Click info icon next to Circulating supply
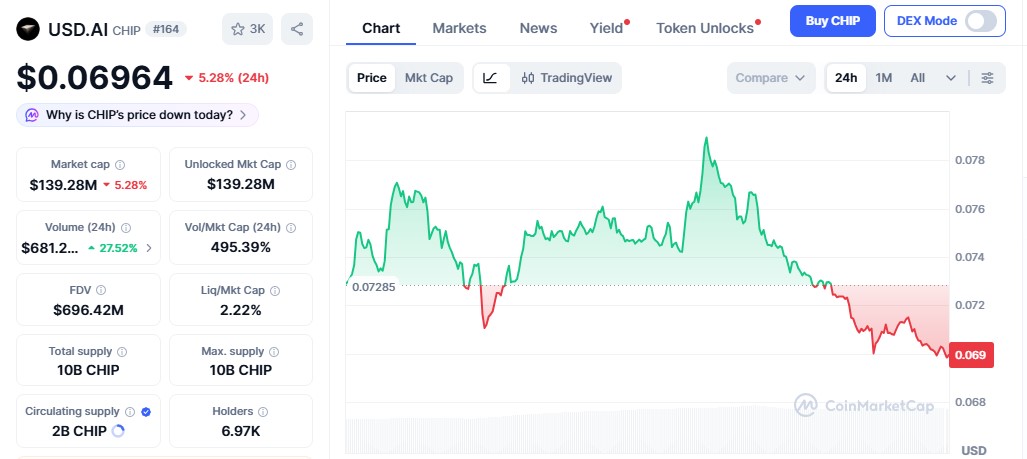 click(130, 412)
